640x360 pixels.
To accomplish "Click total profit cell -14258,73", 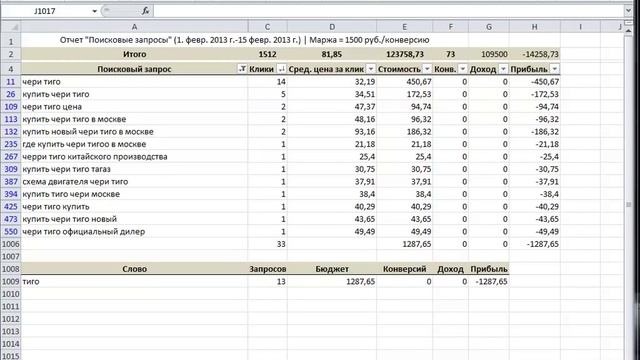I will coord(534,54).
